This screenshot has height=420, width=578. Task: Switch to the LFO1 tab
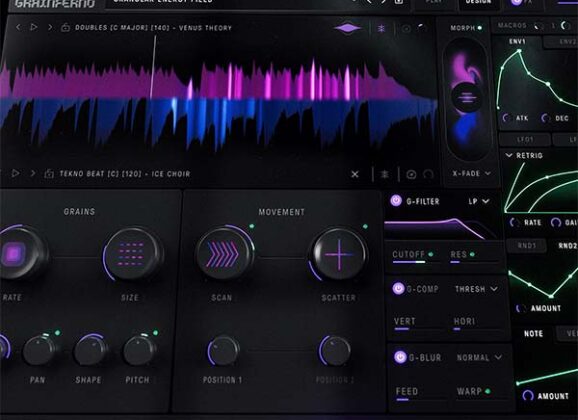[x=525, y=139]
